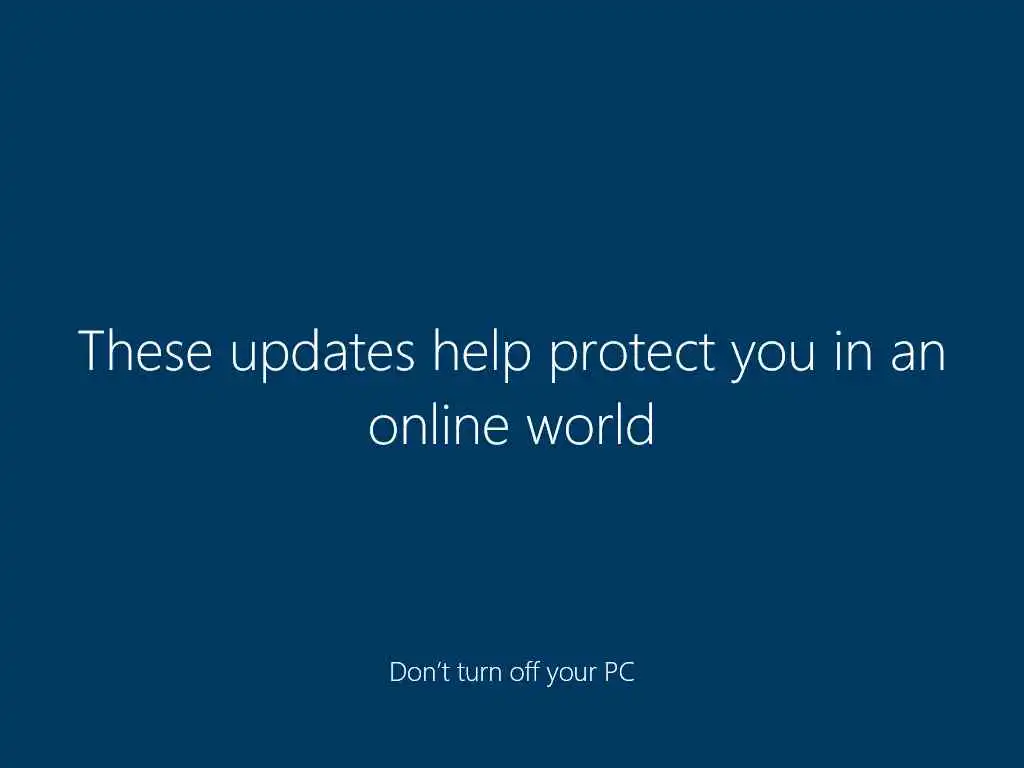The width and height of the screenshot is (1024, 768).
Task: Click the word "world" in the headline
Action: pos(590,424)
